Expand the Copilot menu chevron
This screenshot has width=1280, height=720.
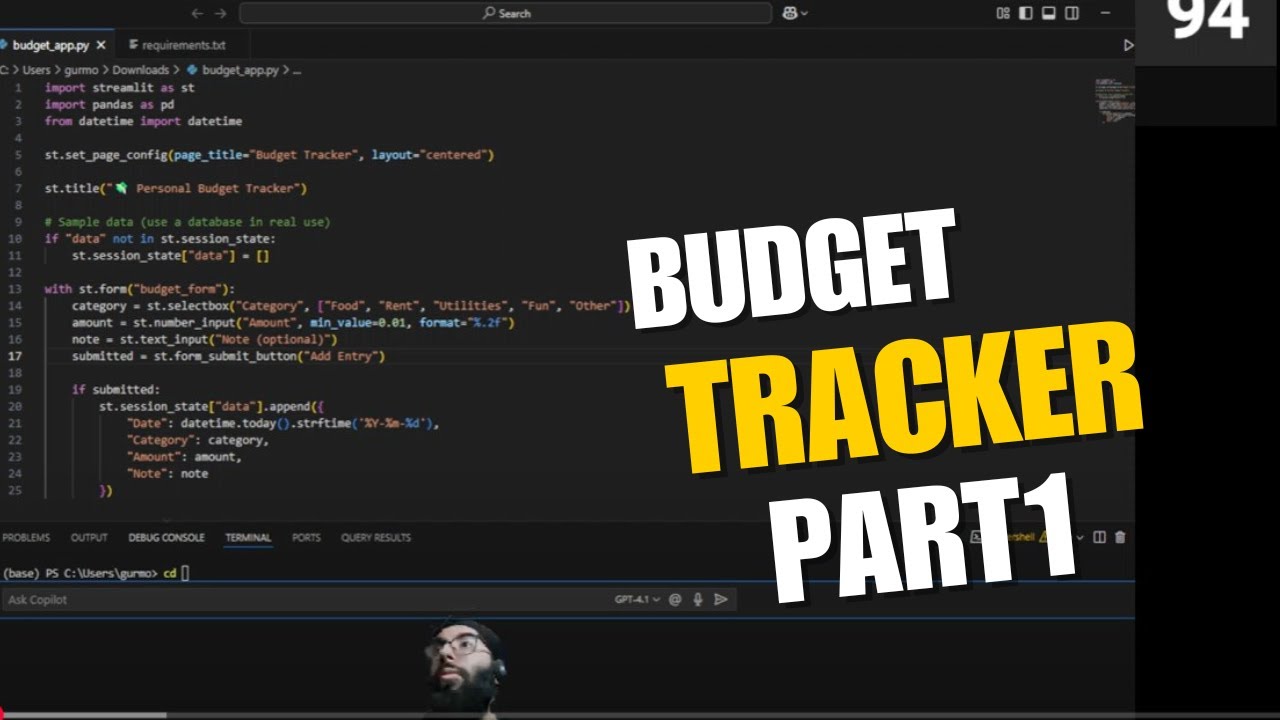click(x=804, y=13)
